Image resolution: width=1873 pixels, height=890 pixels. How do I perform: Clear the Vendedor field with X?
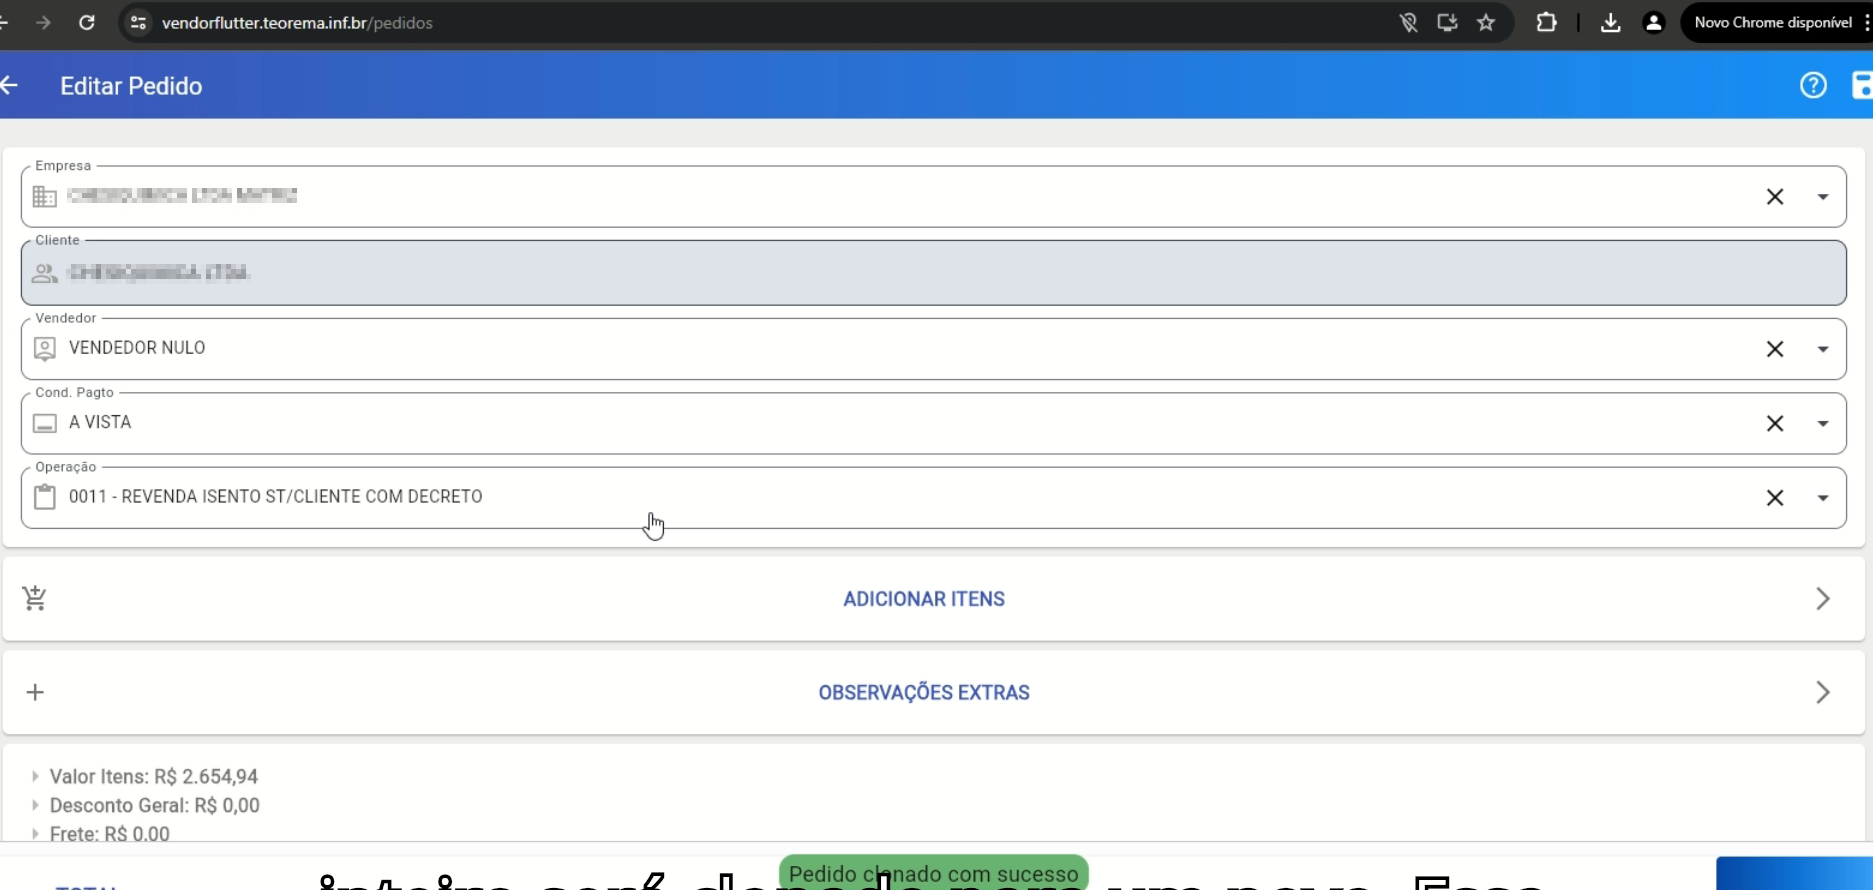point(1775,349)
